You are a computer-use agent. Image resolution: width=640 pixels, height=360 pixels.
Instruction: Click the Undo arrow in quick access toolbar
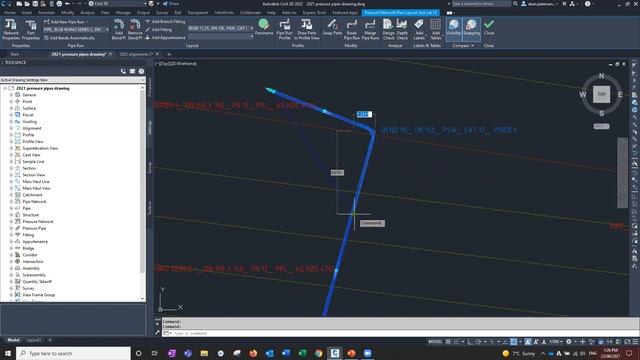coord(68,4)
